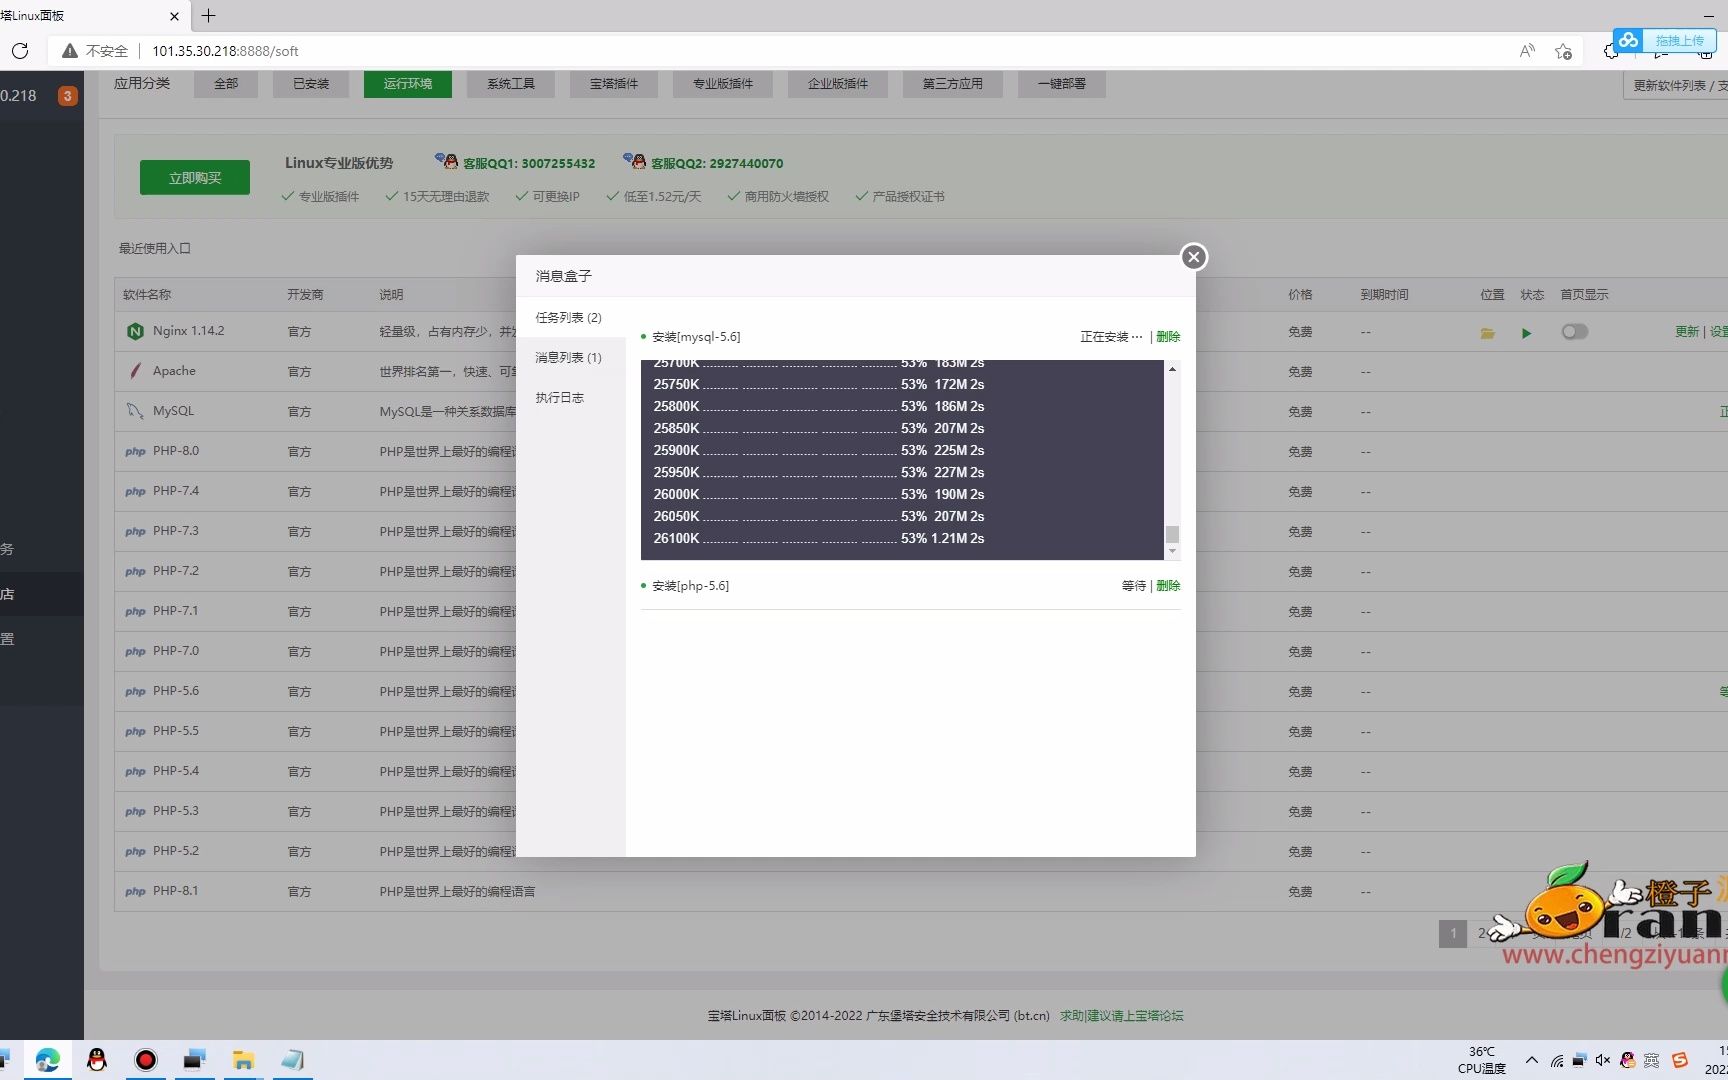Select the 运行环境 category
The image size is (1728, 1080).
[408, 84]
